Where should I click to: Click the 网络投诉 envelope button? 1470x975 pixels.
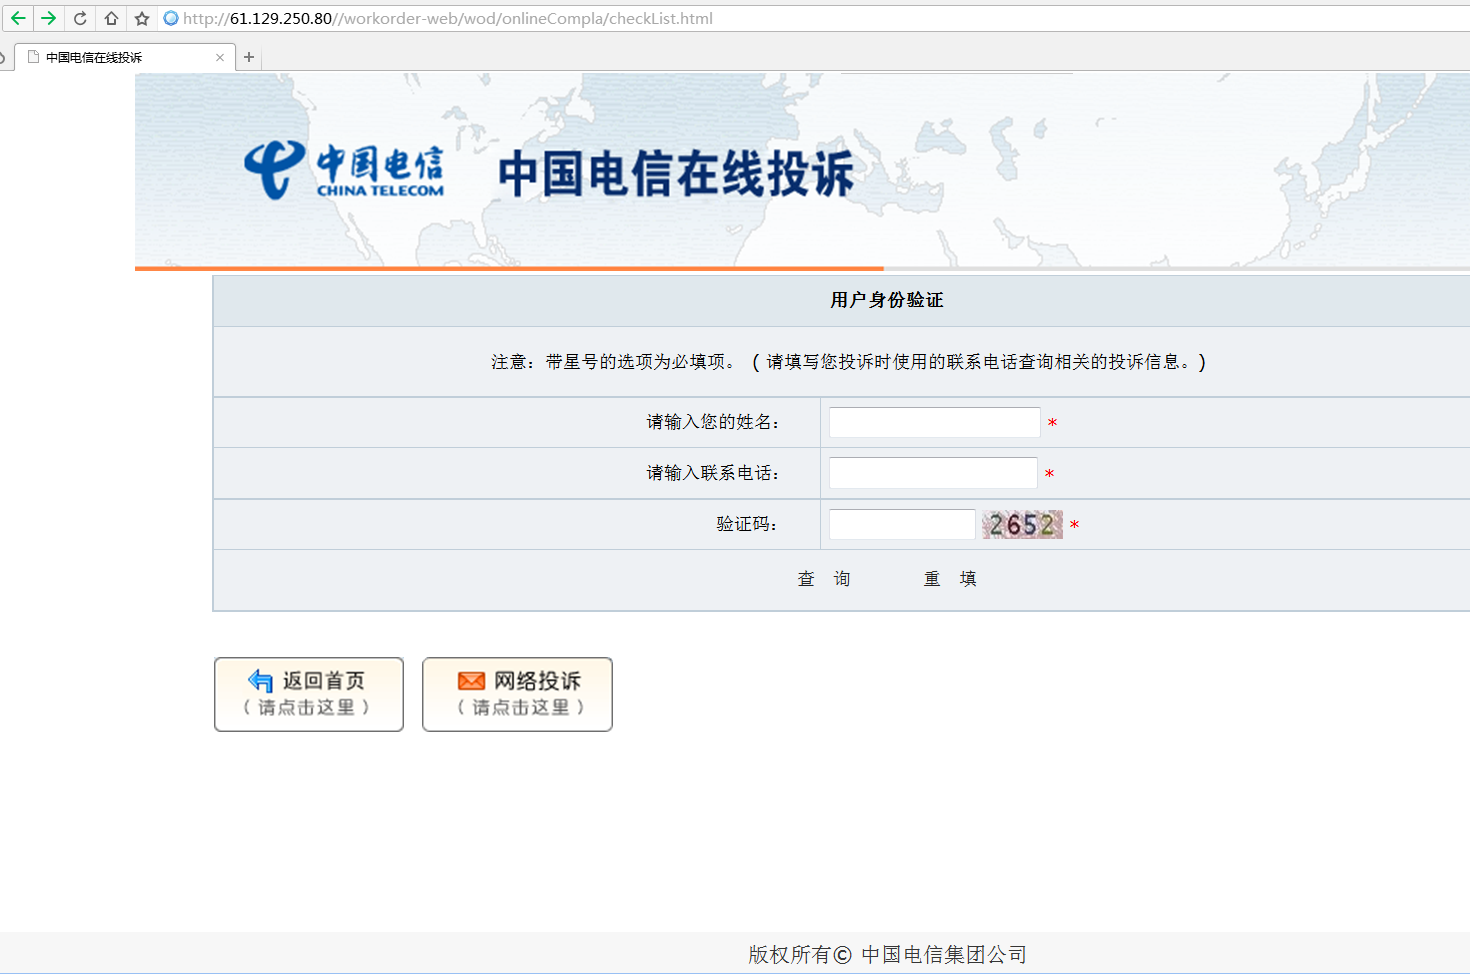[517, 694]
